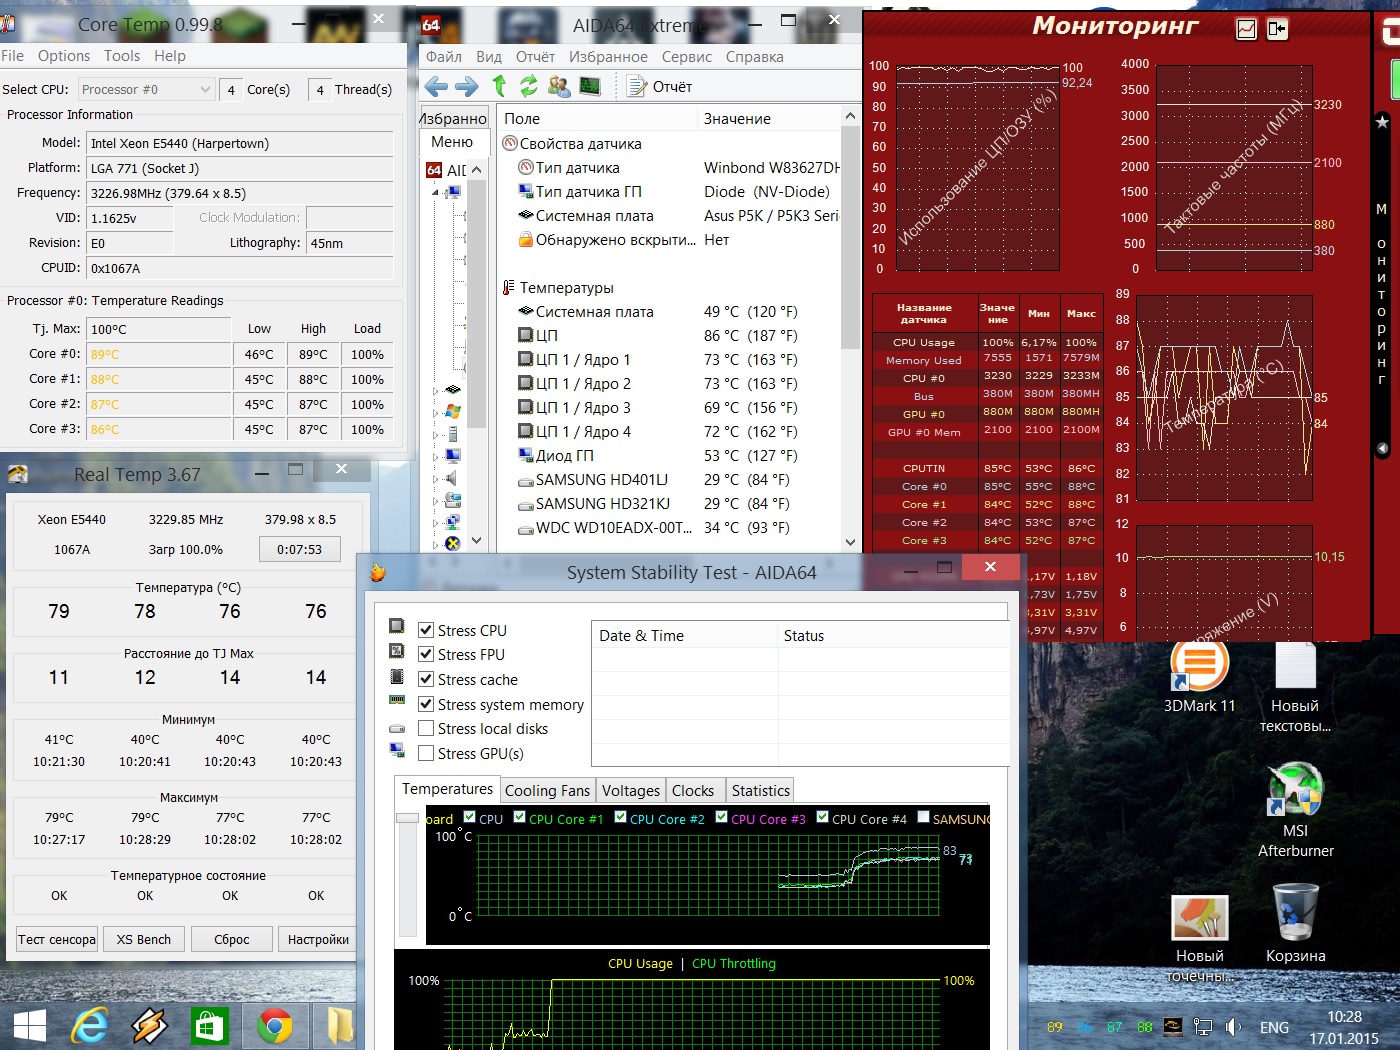Expand the storage node in AIDA64 tree
Screen dimensions: 1400x1050
[x=436, y=501]
